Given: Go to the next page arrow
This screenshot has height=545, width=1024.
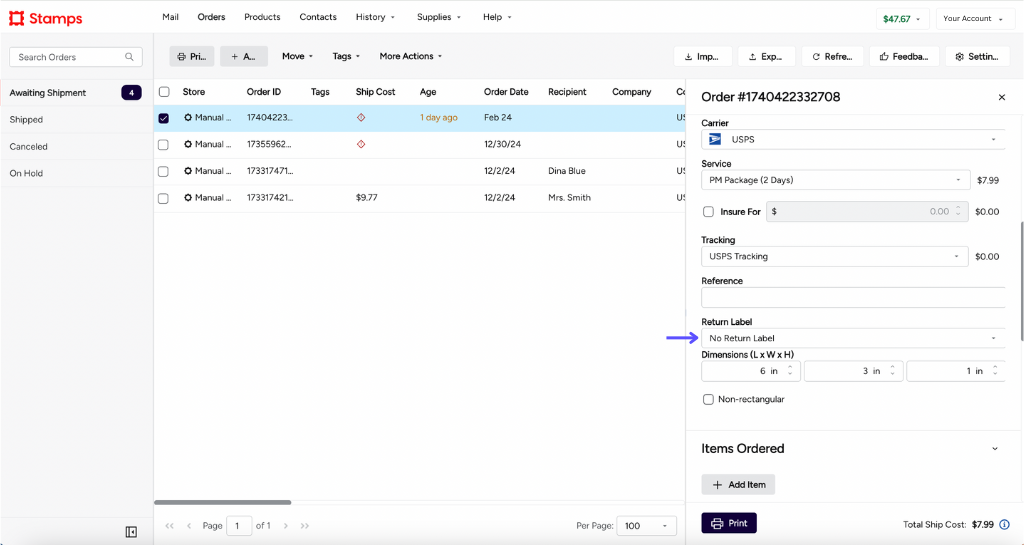Looking at the screenshot, I should [x=285, y=525].
